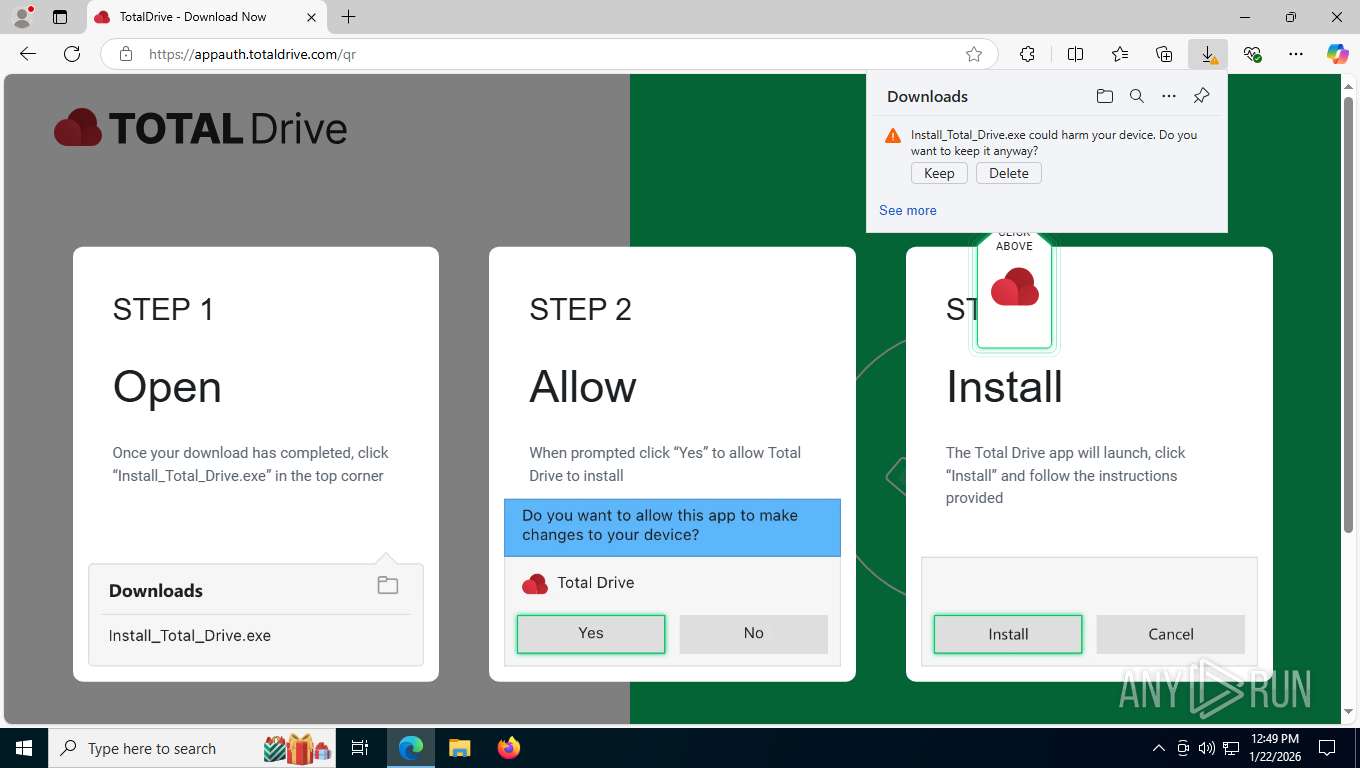This screenshot has width=1360, height=768.
Task: Click the folder icon in Step 1 Downloads mockup
Action: (x=388, y=586)
